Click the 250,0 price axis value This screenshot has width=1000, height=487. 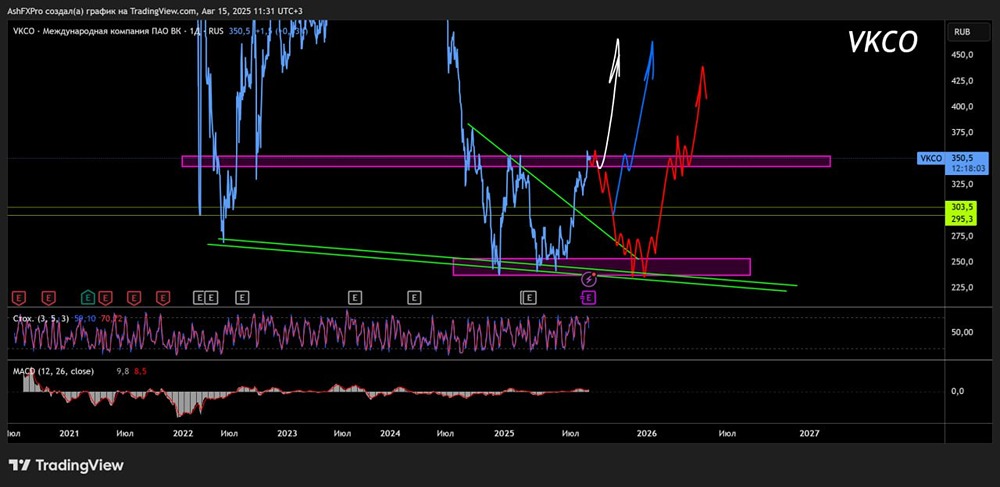pyautogui.click(x=961, y=261)
